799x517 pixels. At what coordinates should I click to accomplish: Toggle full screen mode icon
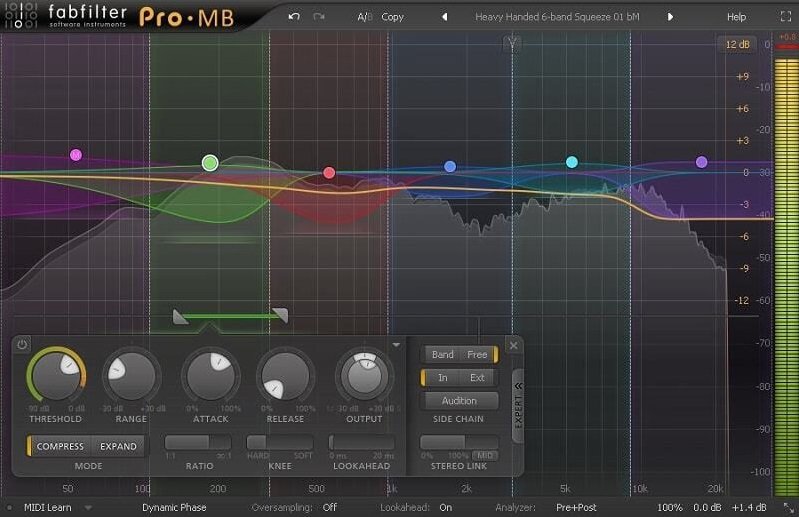(x=786, y=17)
